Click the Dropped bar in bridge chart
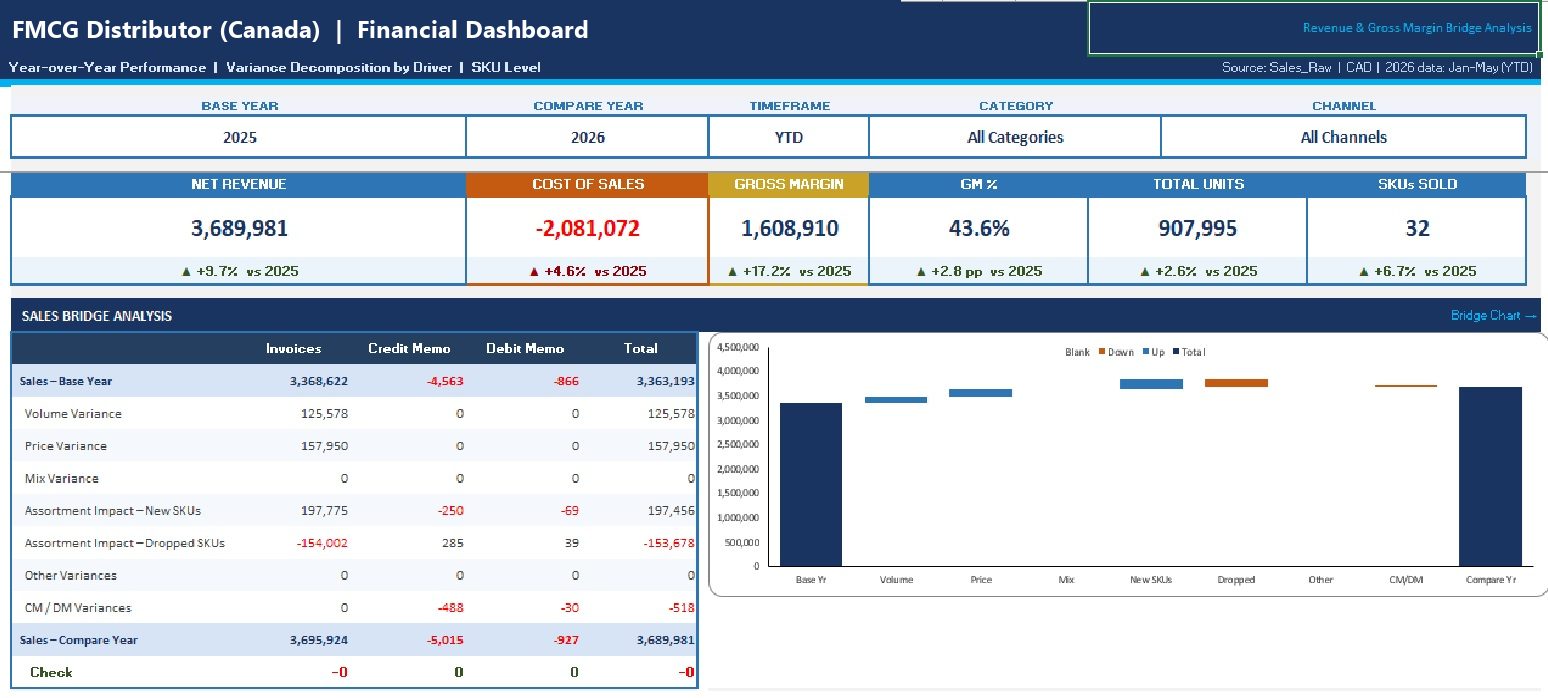This screenshot has width=1548, height=698. tap(1236, 382)
